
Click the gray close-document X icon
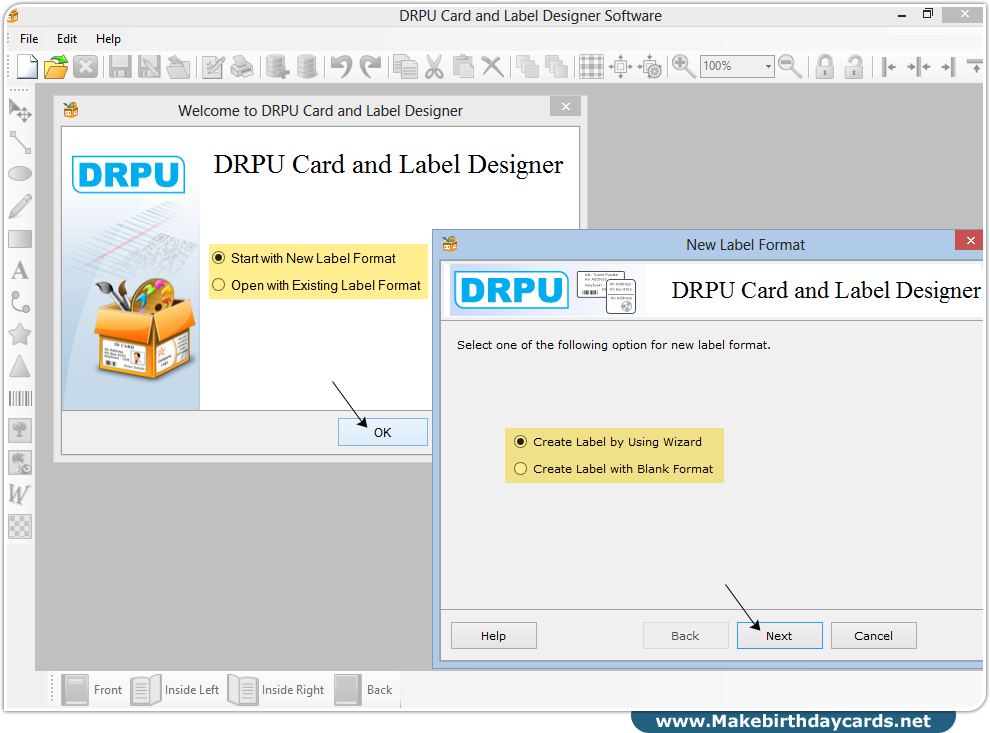(85, 66)
